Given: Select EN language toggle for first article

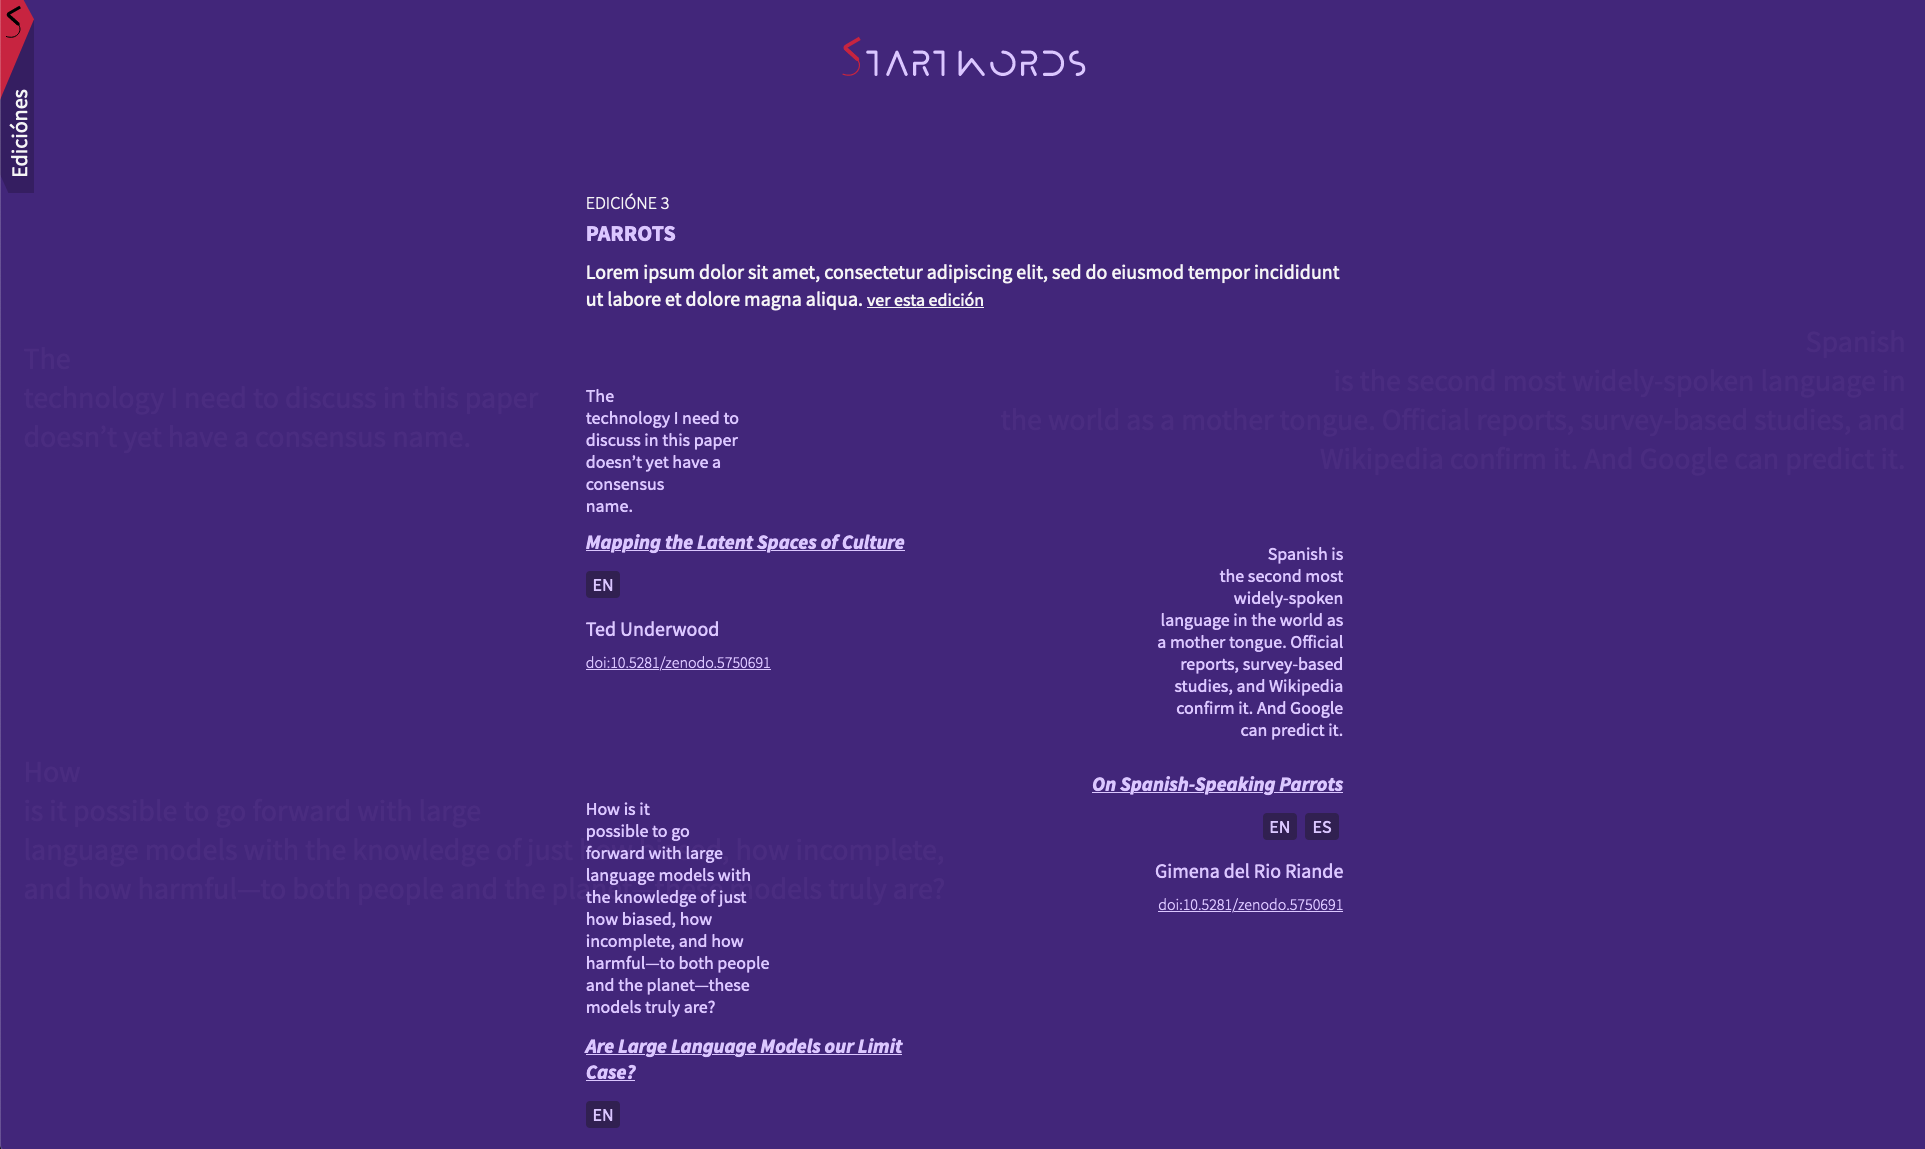Looking at the screenshot, I should click(x=602, y=584).
